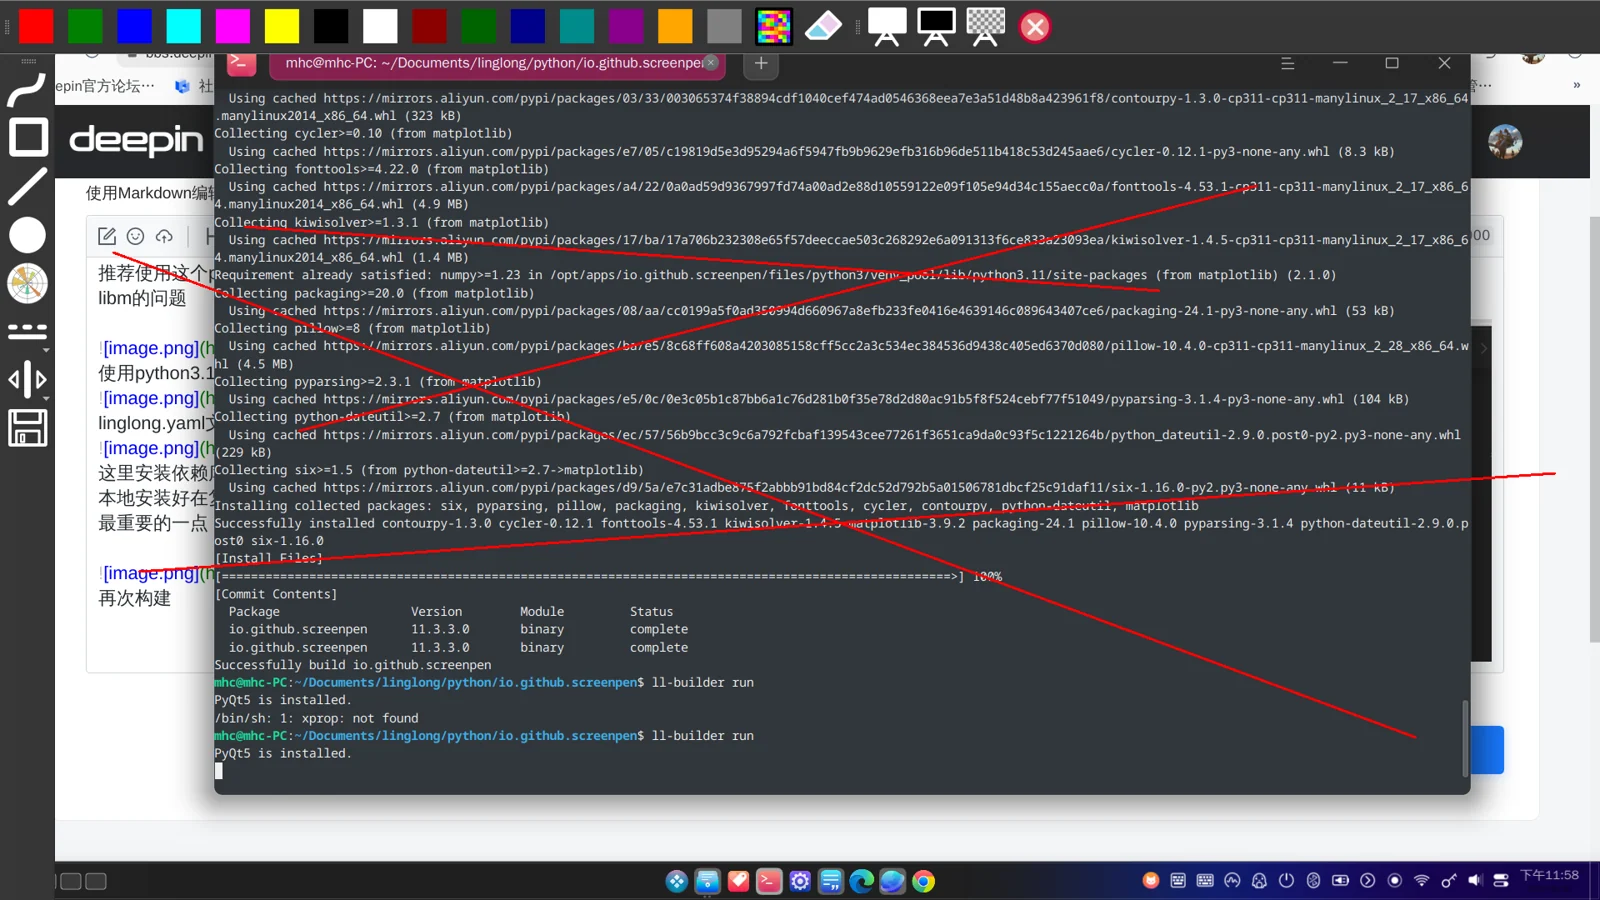Switch to transparent checkered background mode
1600x900 pixels.
coord(985,26)
